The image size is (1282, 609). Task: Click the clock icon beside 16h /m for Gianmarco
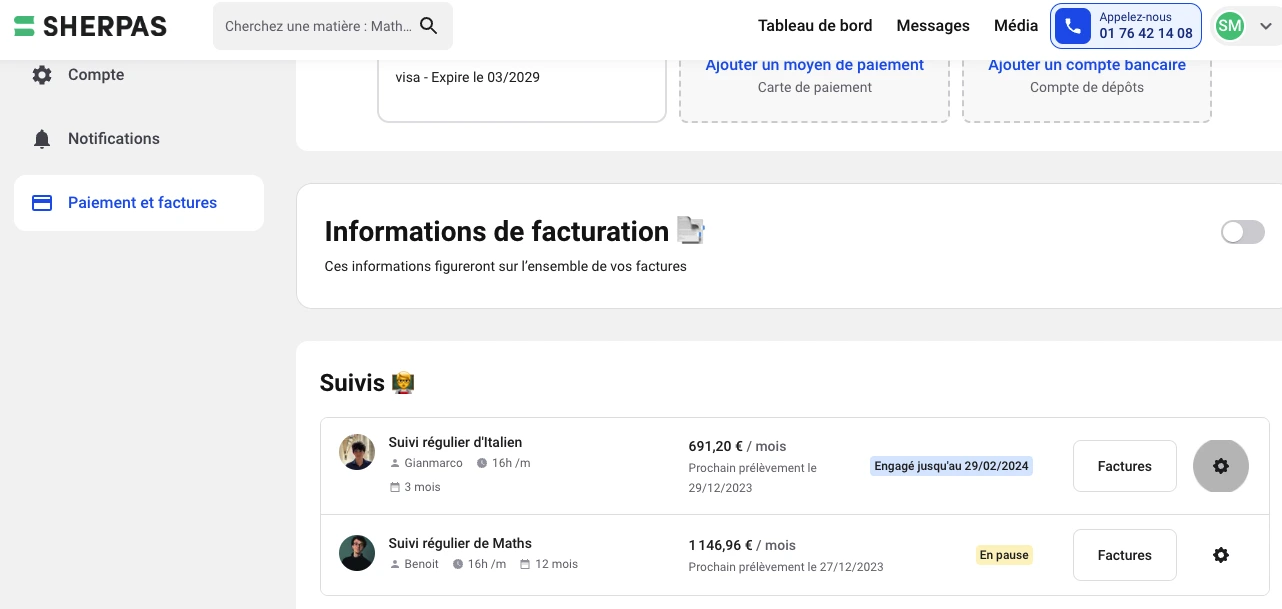[482, 463]
